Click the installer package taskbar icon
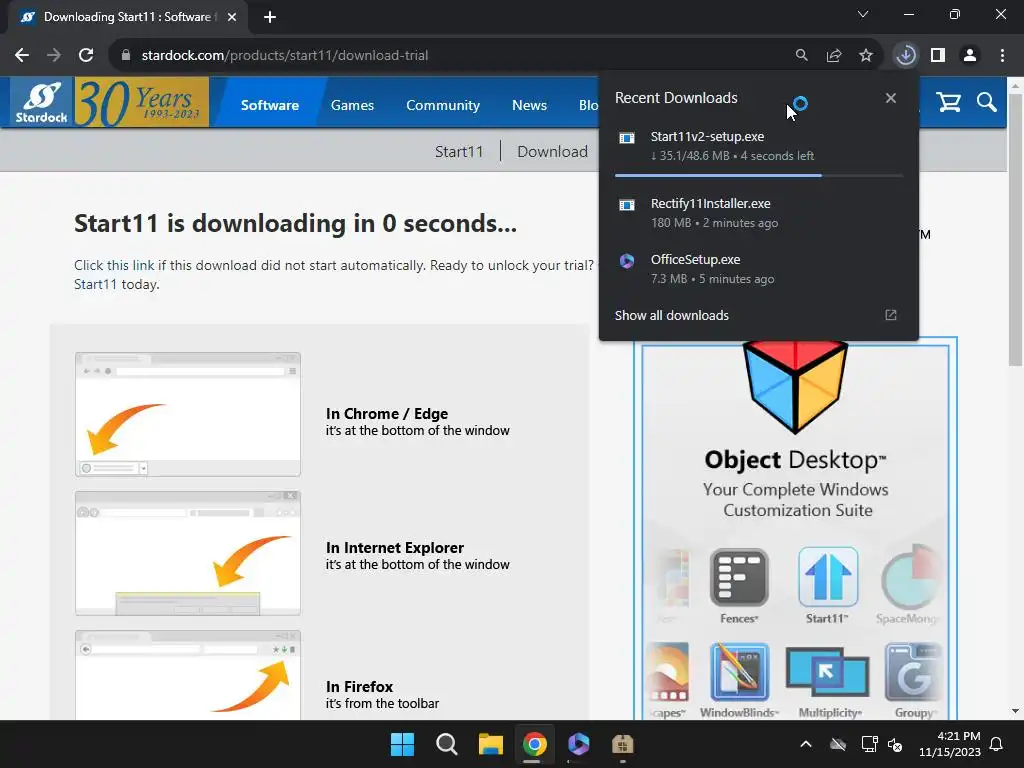Screen dimensions: 1024x768 [x=622, y=744]
